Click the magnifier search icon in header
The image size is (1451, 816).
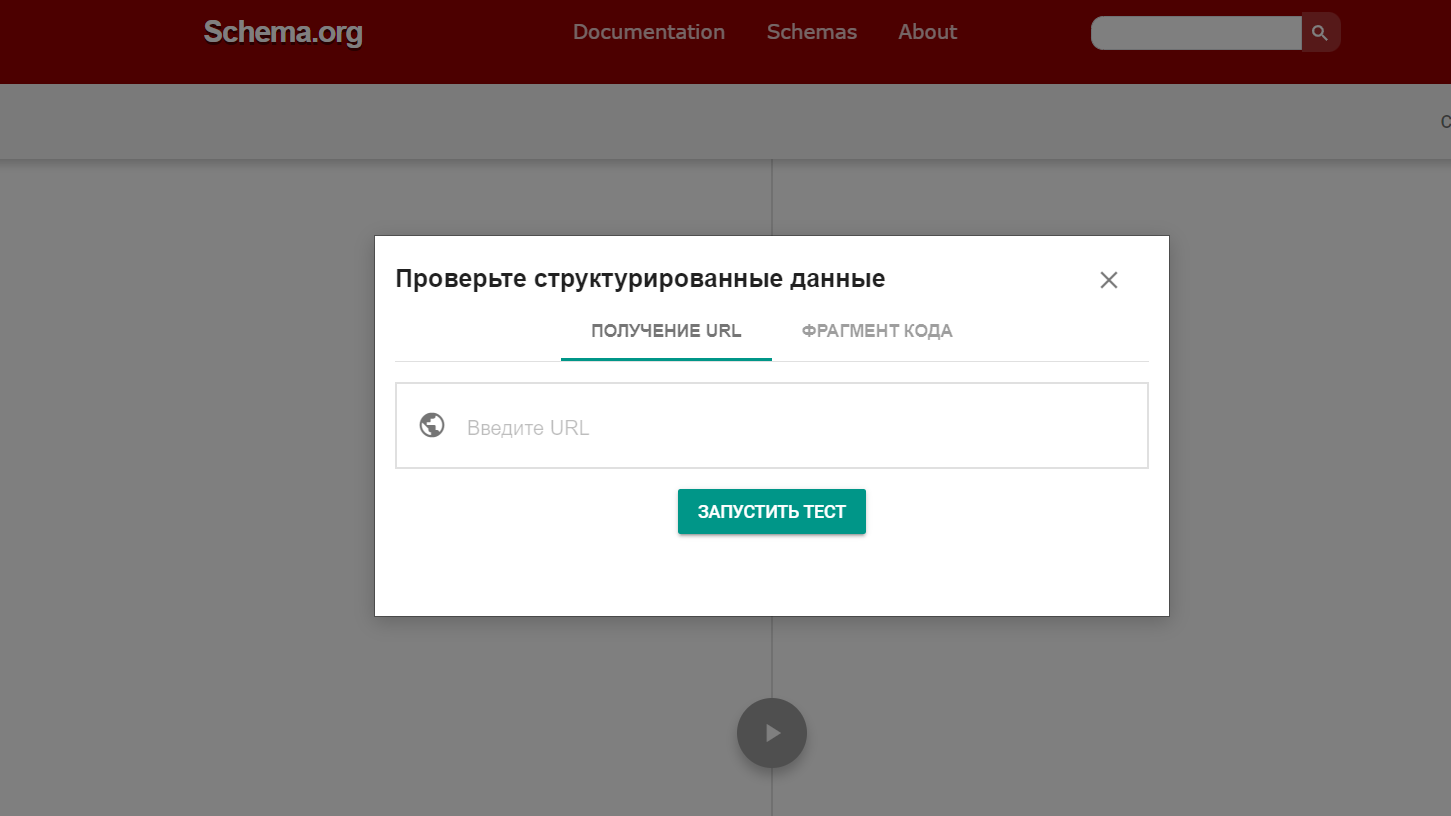coord(1320,33)
